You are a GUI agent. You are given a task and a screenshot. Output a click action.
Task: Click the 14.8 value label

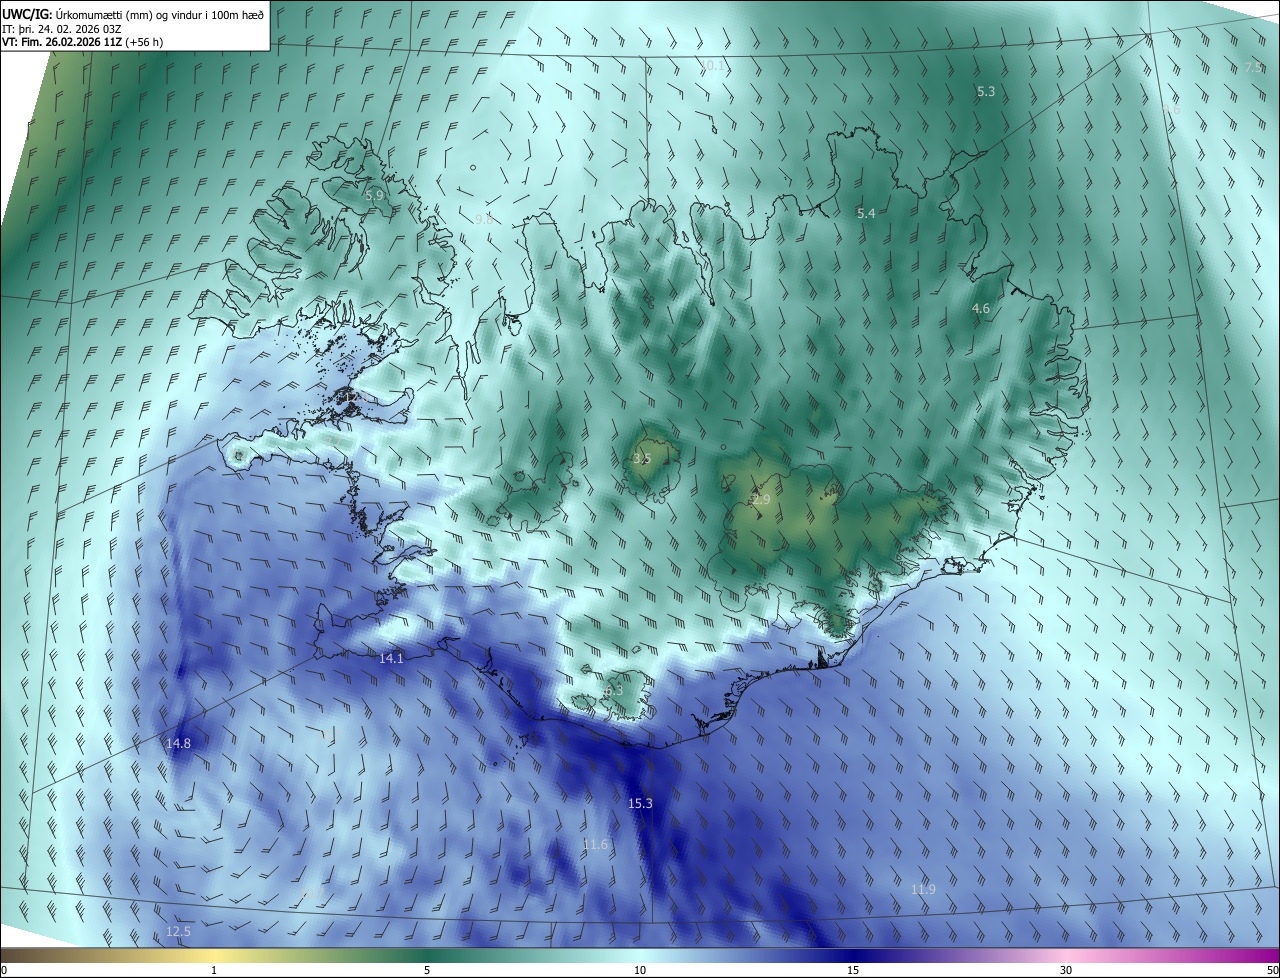coord(178,743)
